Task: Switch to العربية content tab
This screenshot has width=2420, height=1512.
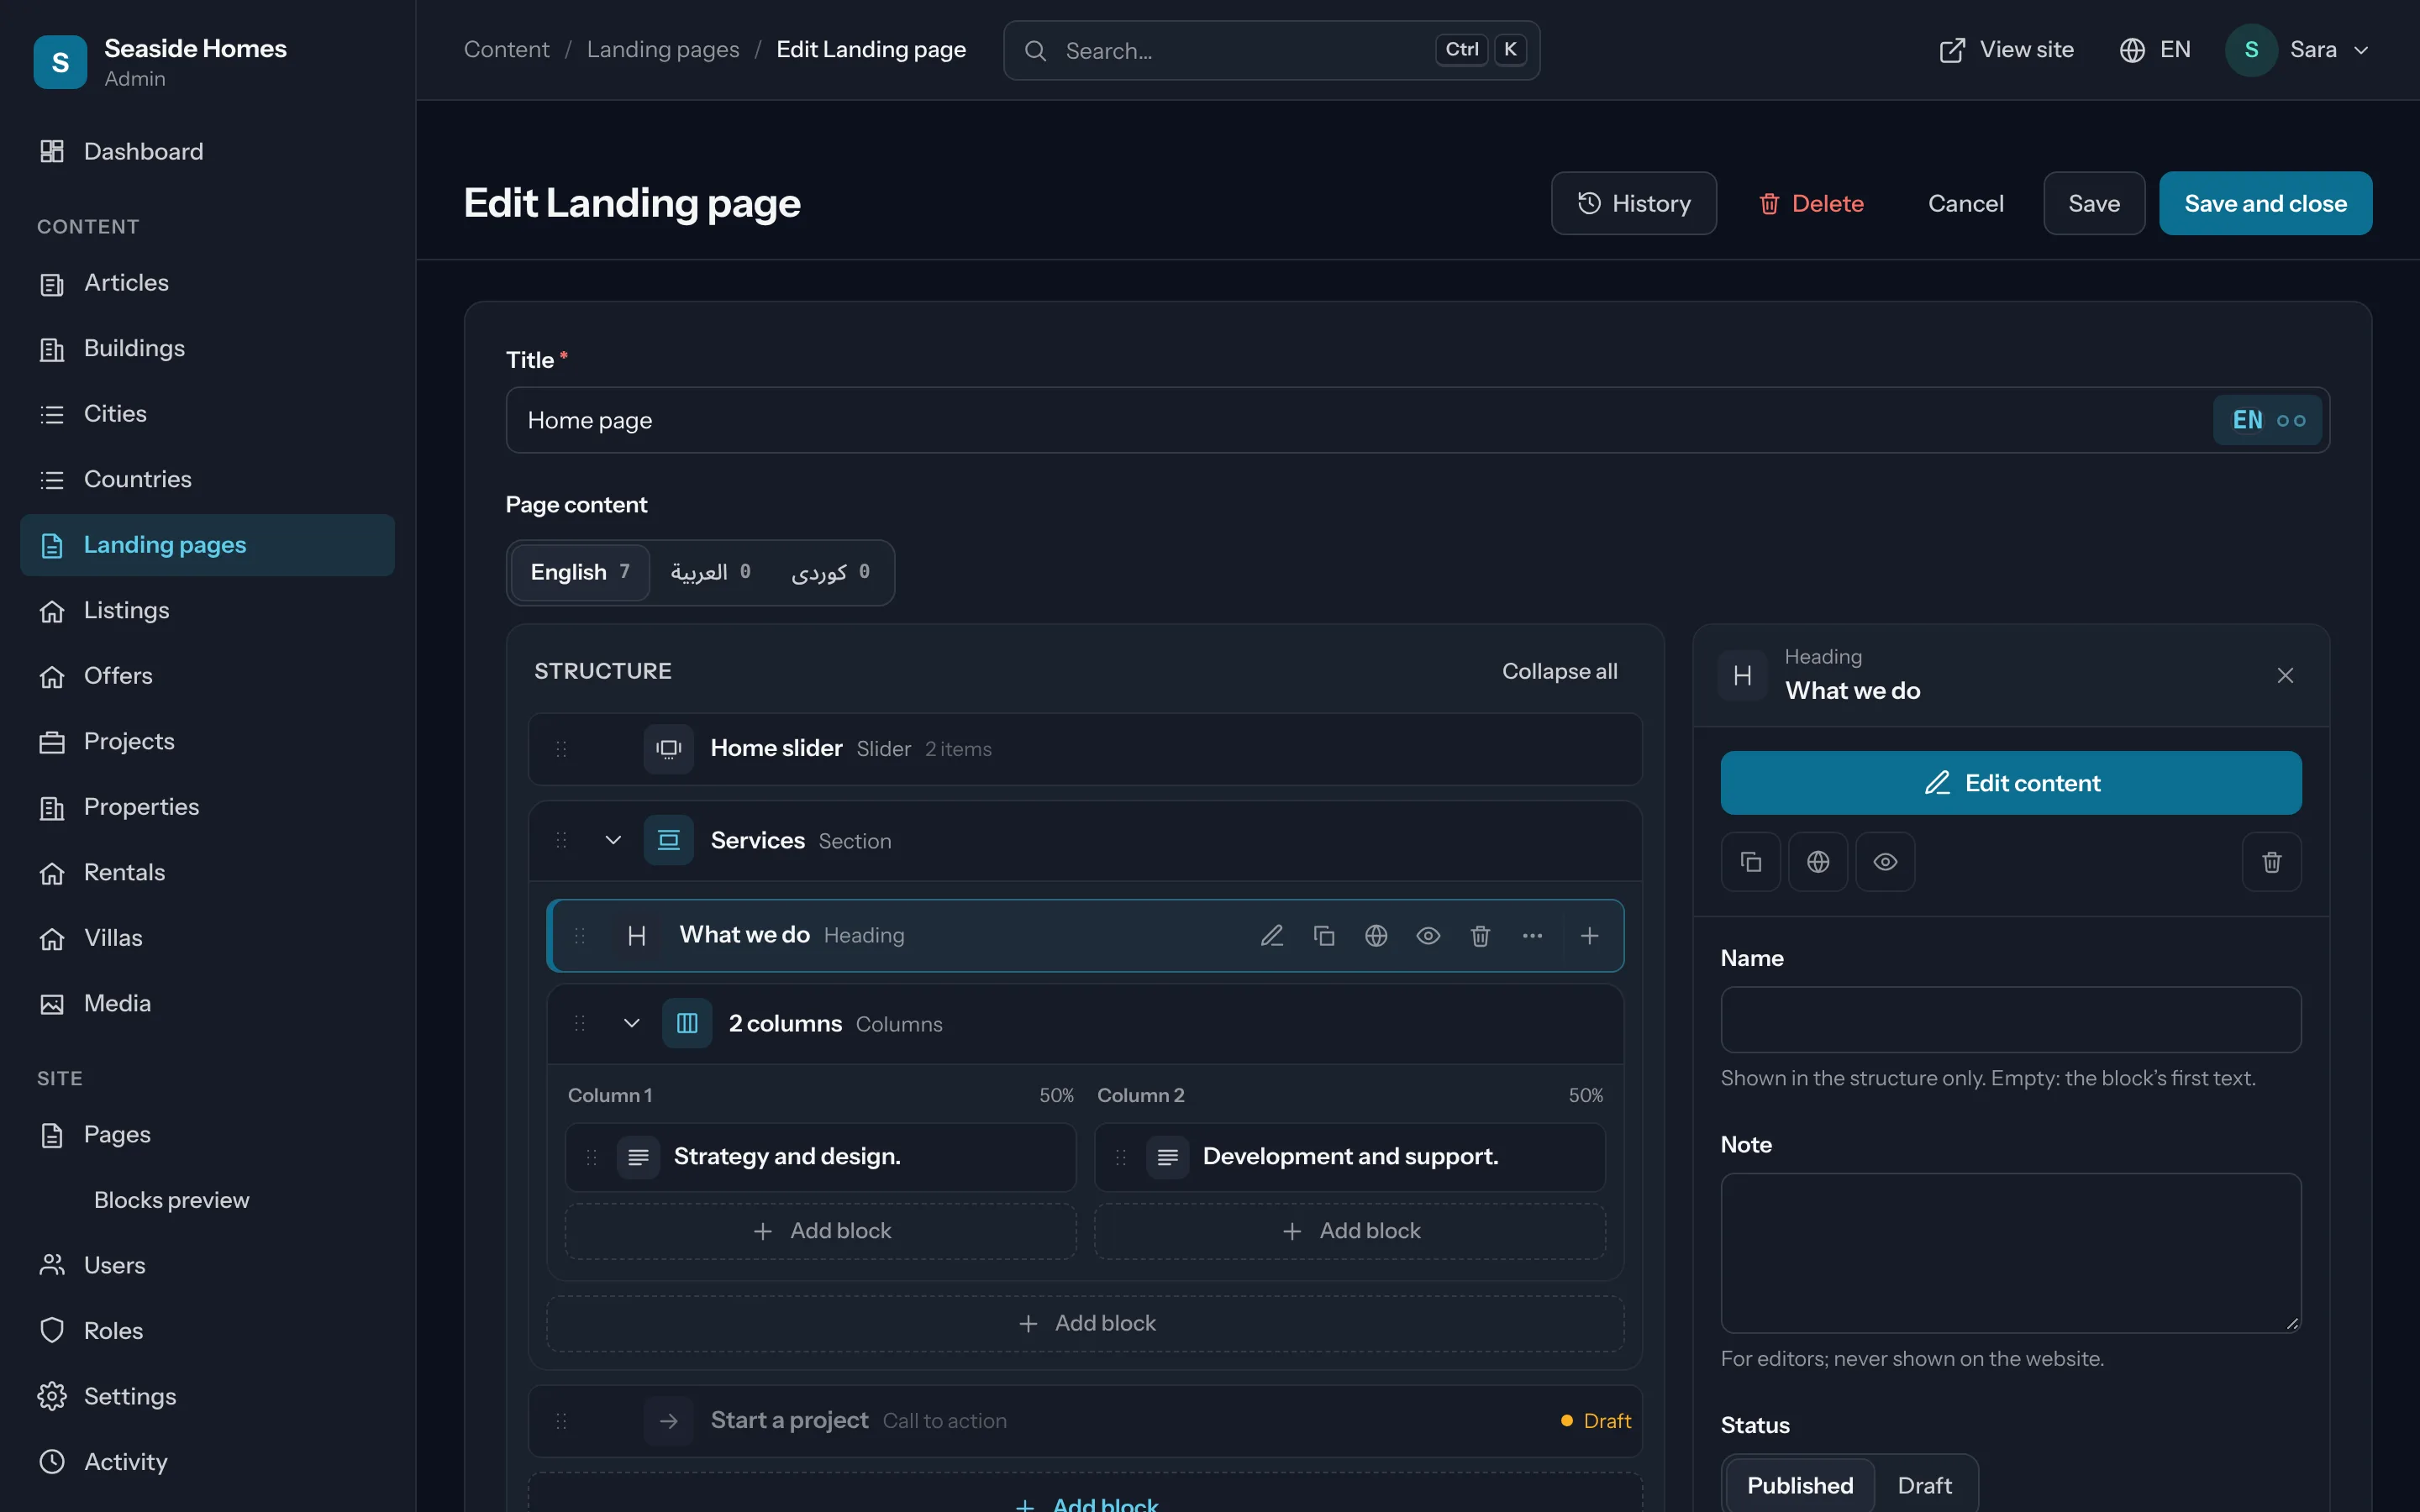Action: [710, 572]
